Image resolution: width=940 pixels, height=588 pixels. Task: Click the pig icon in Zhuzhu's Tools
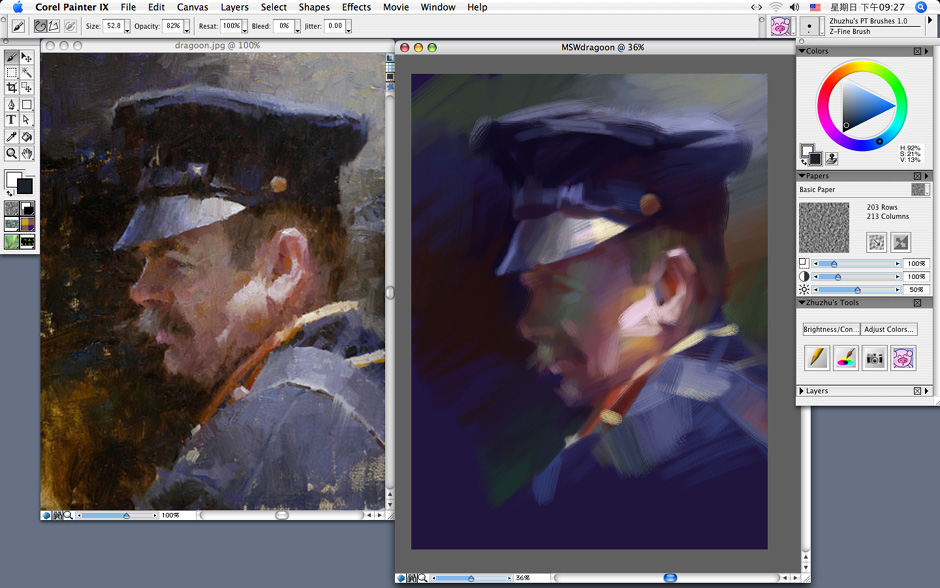[903, 358]
